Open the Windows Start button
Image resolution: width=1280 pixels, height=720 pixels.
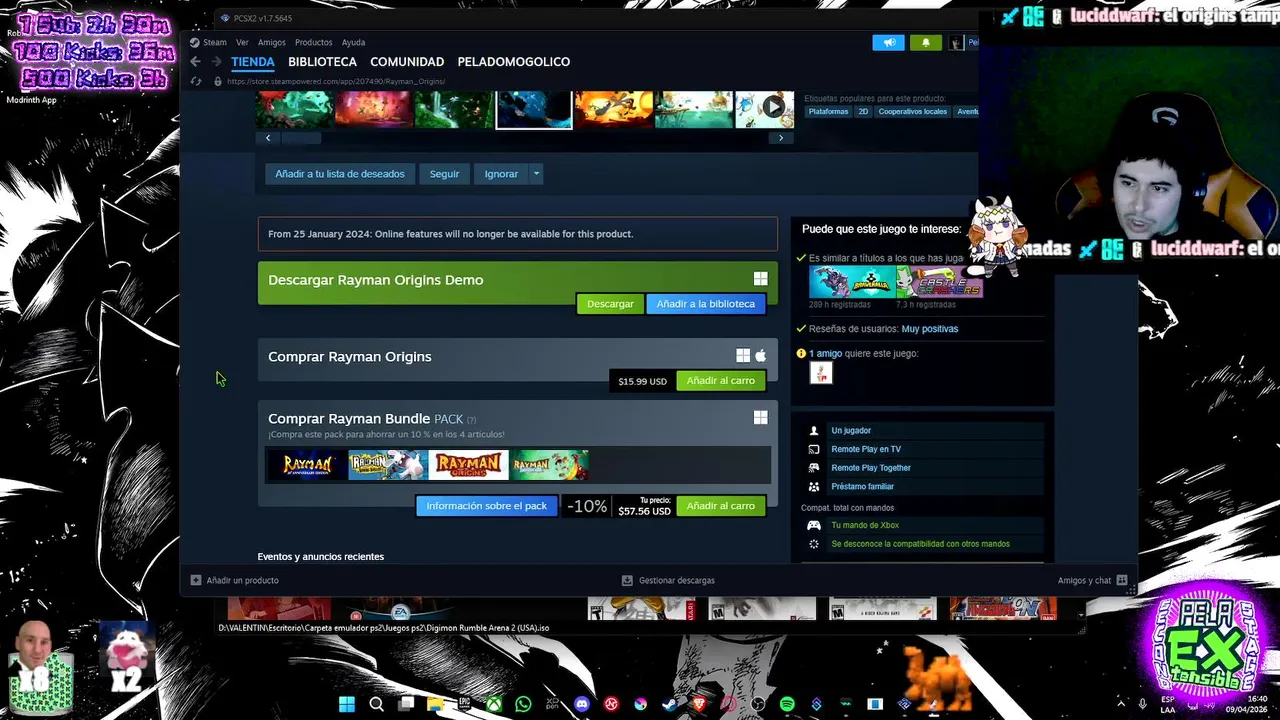(347, 704)
